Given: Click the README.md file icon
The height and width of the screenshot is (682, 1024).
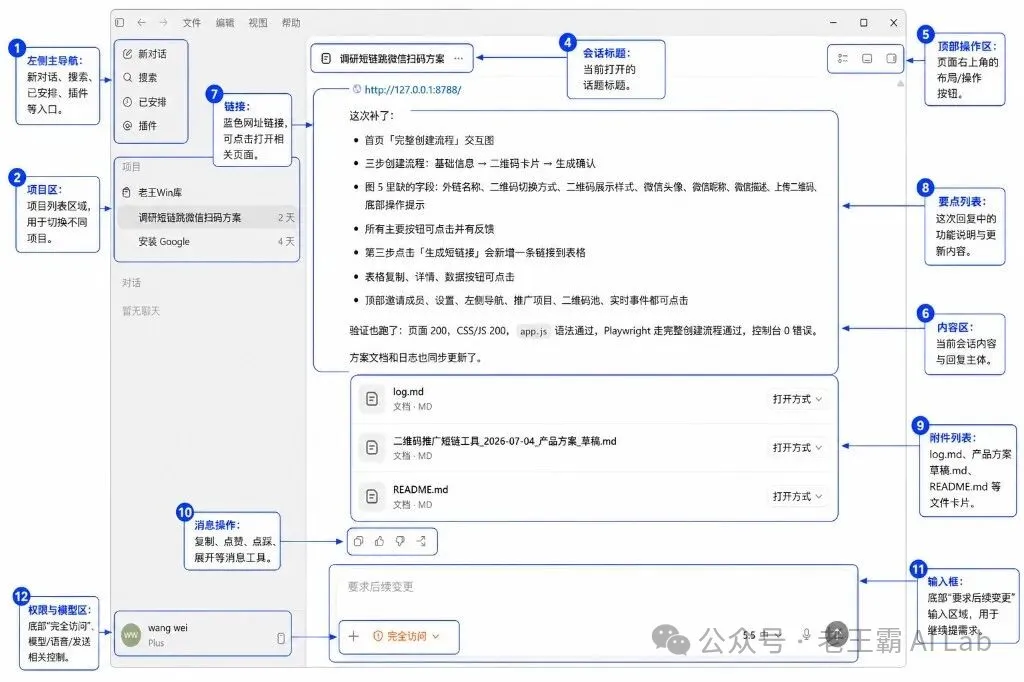Looking at the screenshot, I should click(372, 496).
